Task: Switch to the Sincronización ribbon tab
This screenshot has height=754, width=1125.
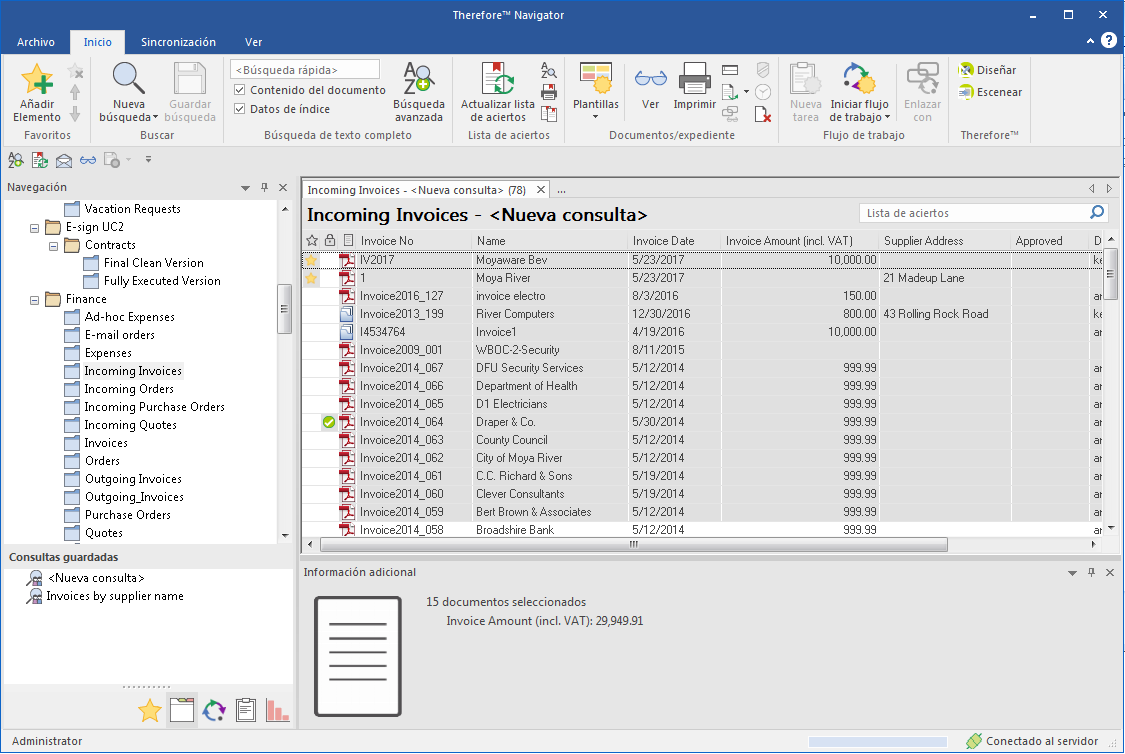Action: coord(178,42)
